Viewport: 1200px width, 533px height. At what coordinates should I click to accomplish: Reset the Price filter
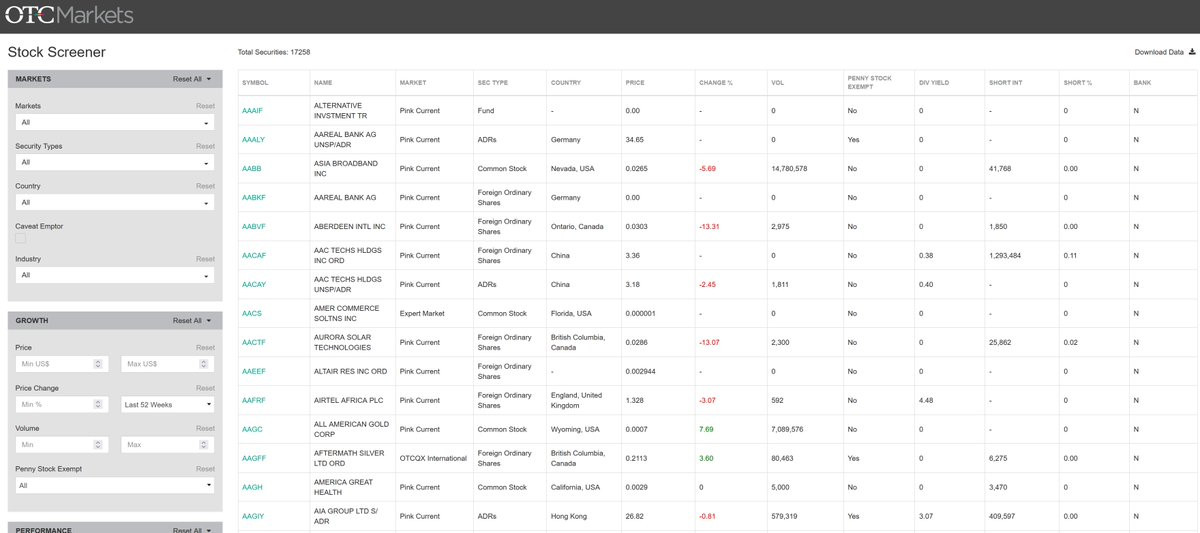point(205,347)
